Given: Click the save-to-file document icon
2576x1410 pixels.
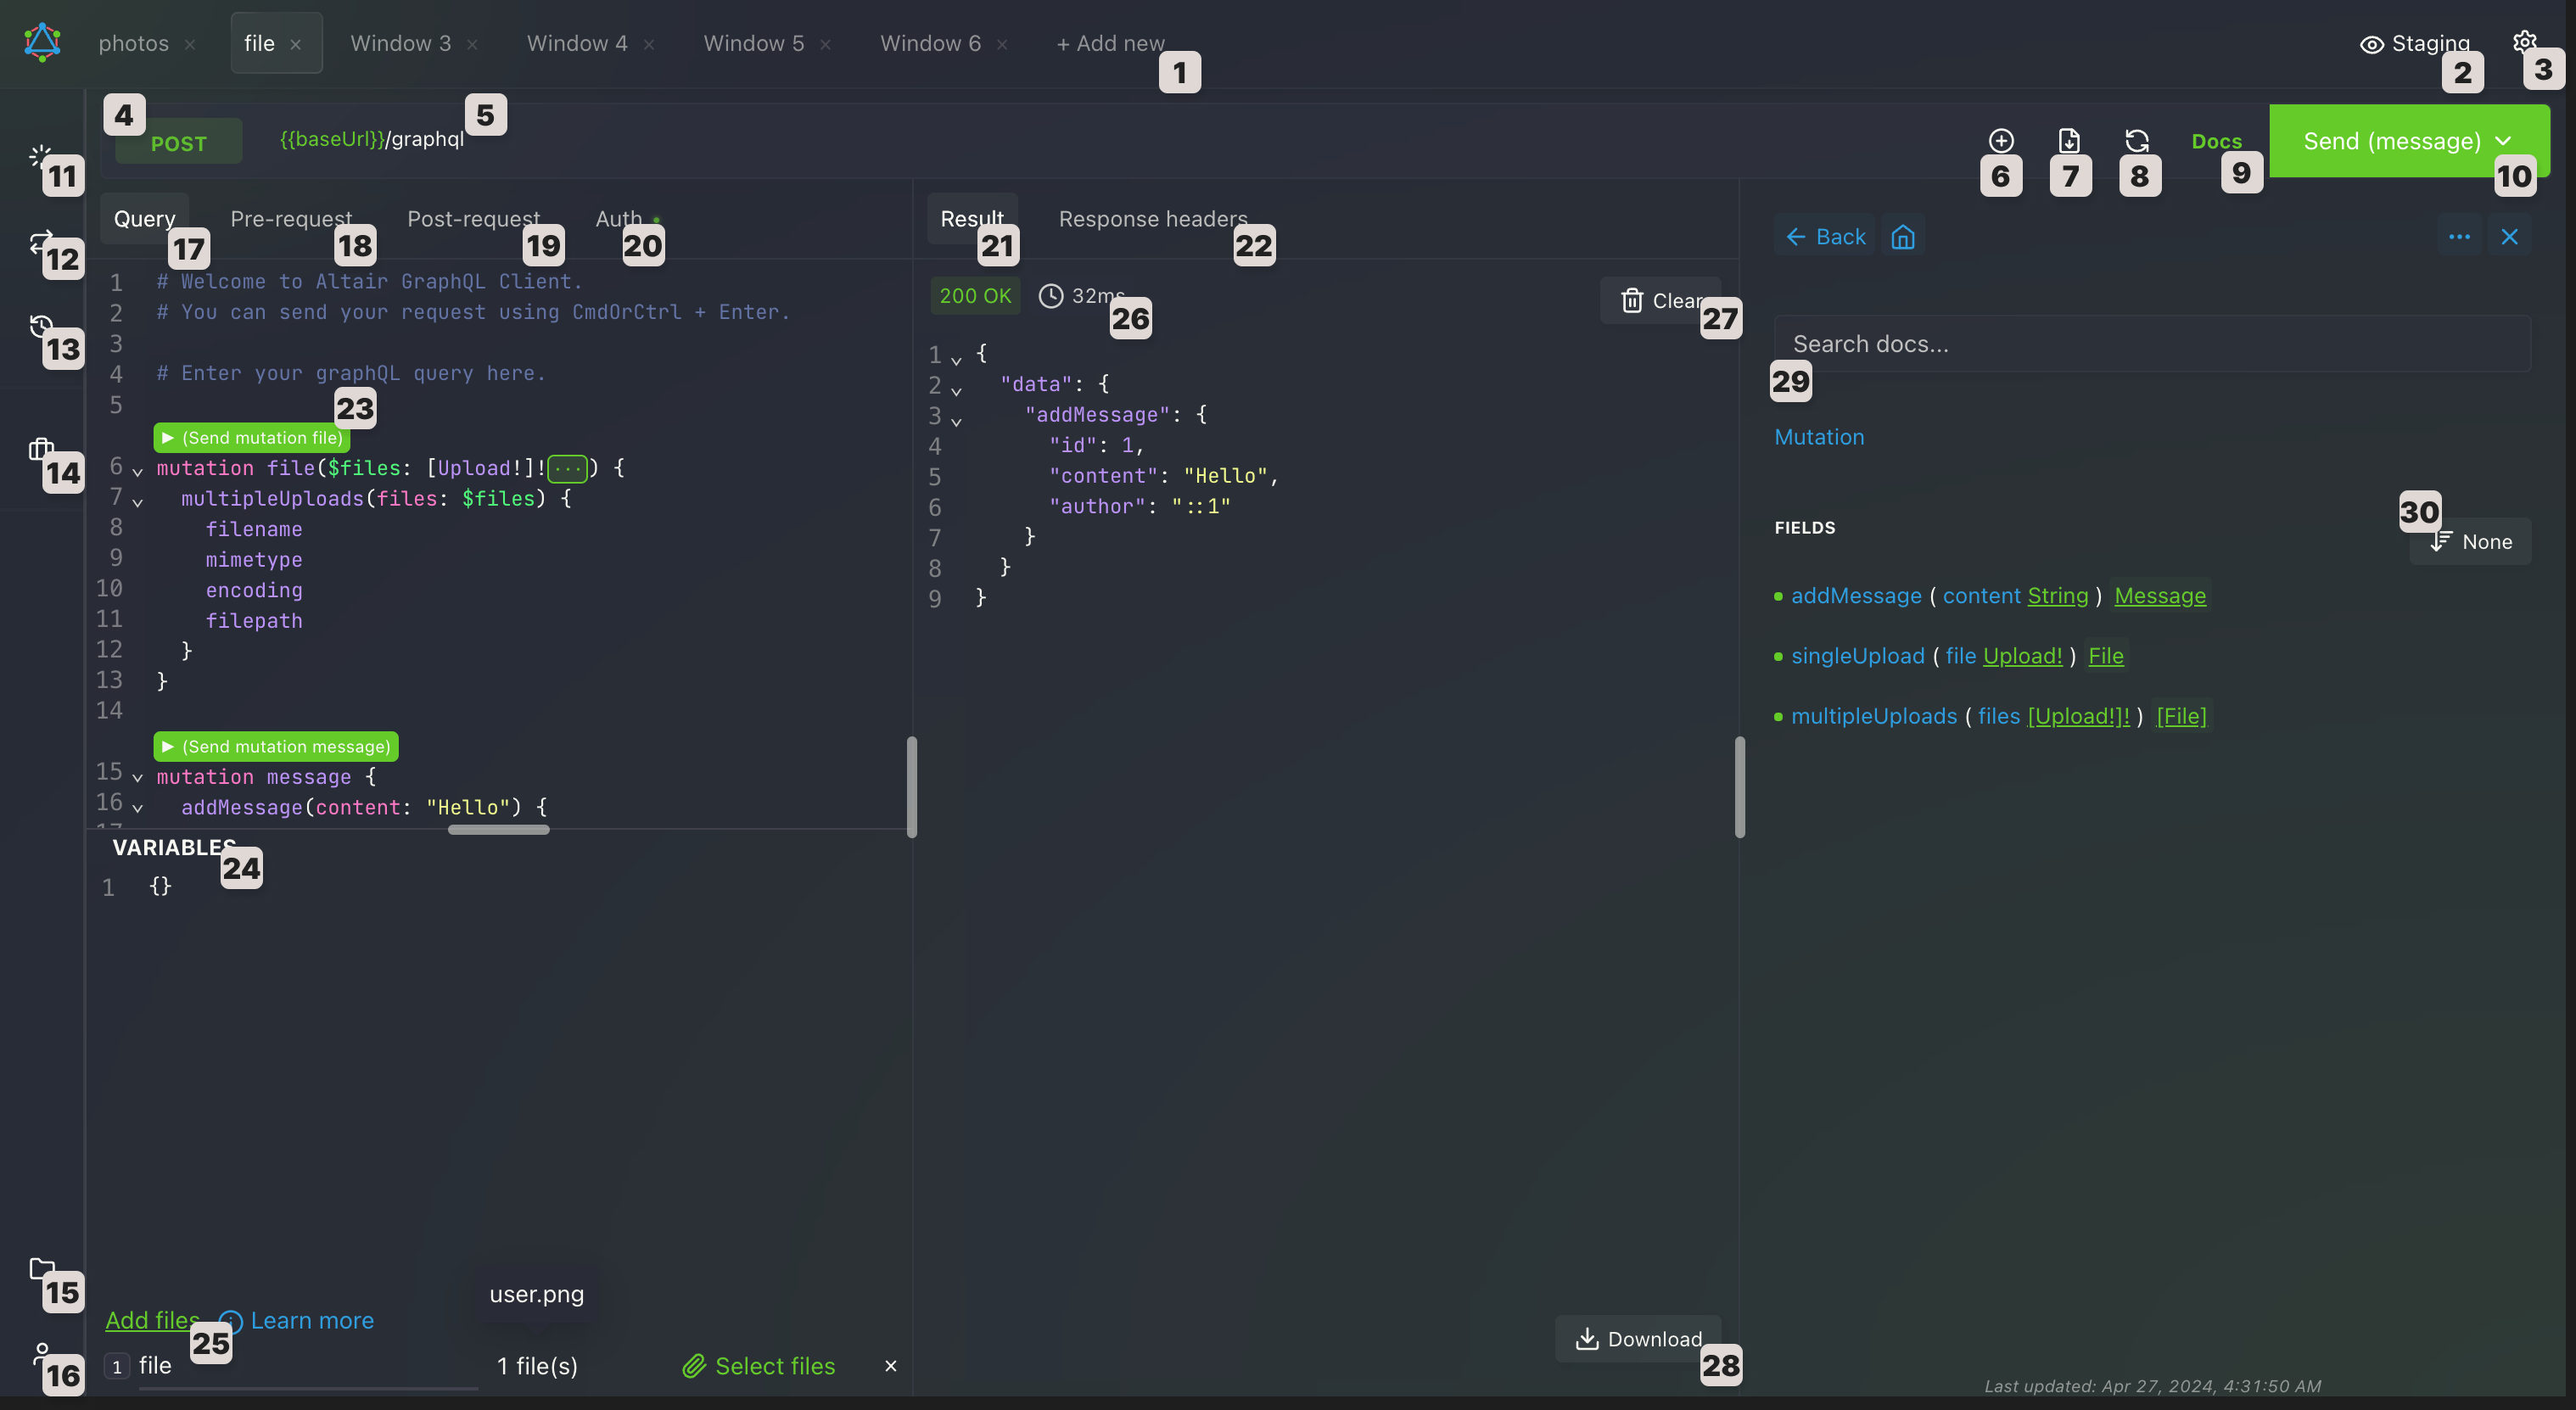Looking at the screenshot, I should coord(2068,140).
